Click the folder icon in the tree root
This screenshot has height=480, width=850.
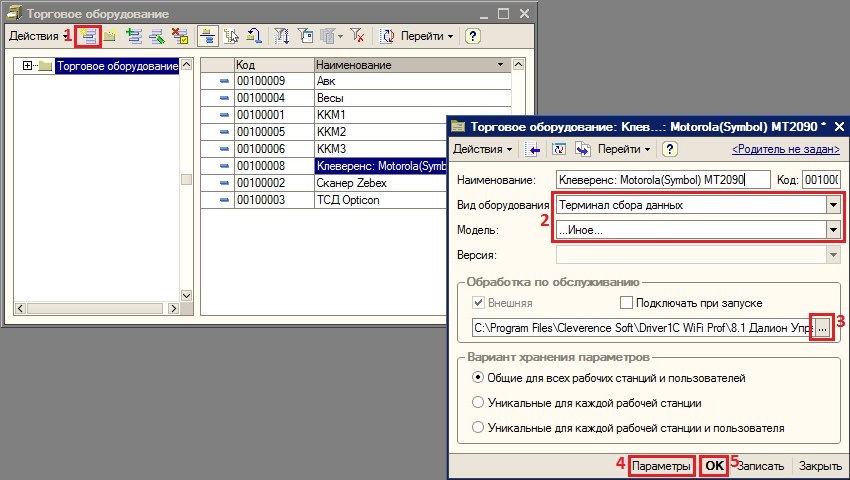[x=46, y=66]
